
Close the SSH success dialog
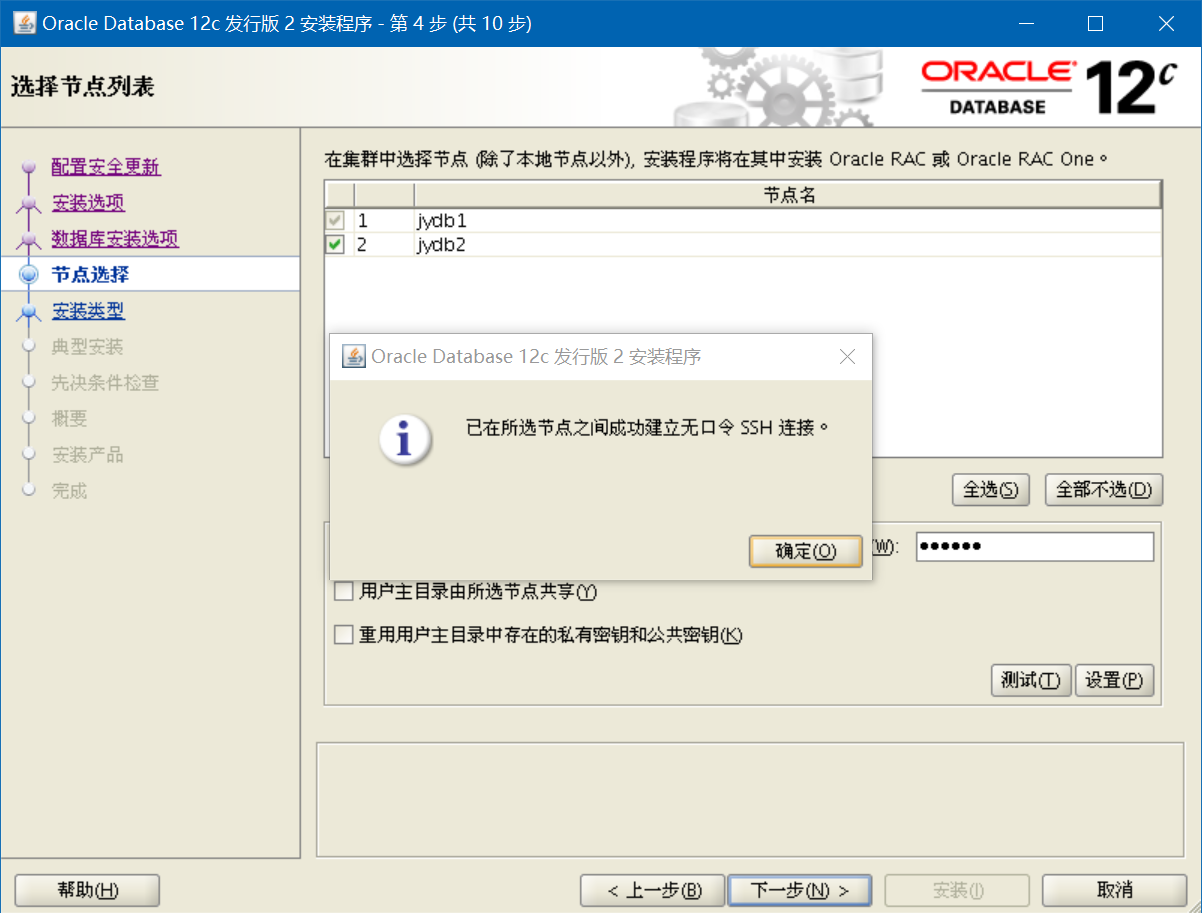coord(847,357)
